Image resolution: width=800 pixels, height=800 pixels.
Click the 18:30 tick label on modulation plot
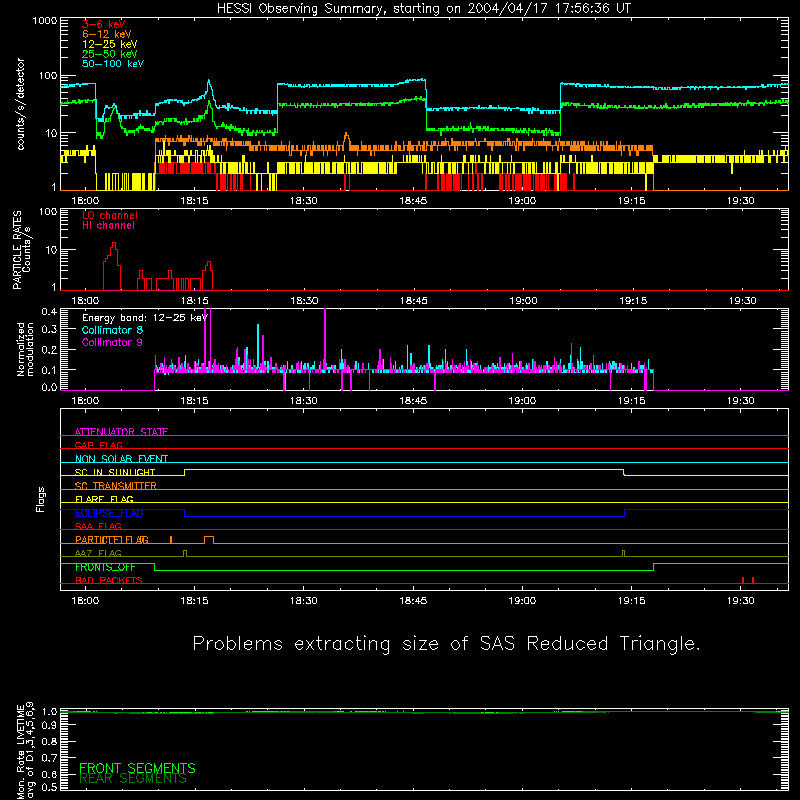pyautogui.click(x=304, y=401)
